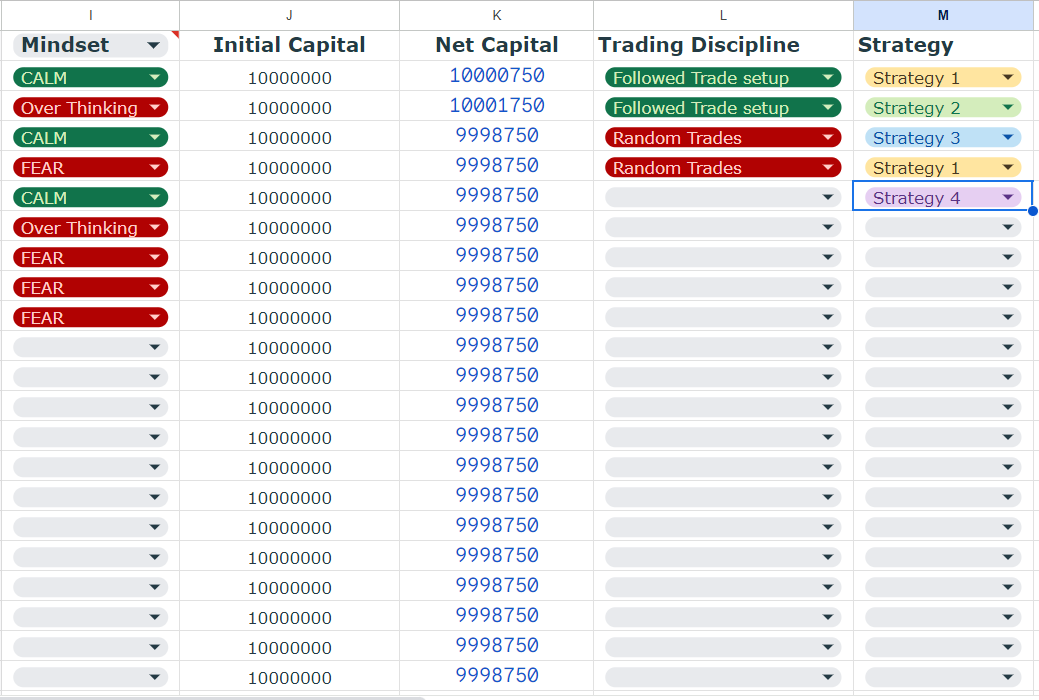The height and width of the screenshot is (700, 1039).
Task: Click the red note indicator on Mindset cell
Action: (176, 34)
